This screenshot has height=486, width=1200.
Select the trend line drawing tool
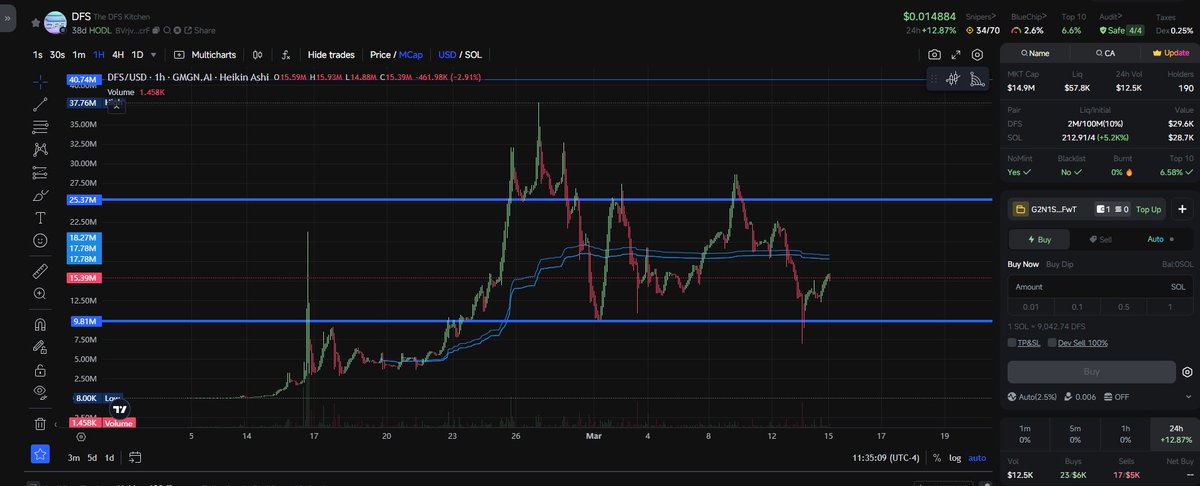(40, 103)
